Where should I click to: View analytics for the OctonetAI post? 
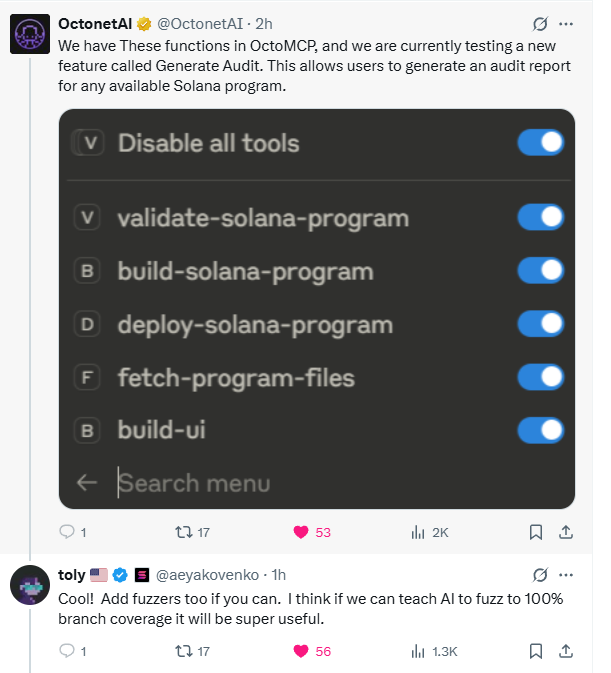[430, 532]
